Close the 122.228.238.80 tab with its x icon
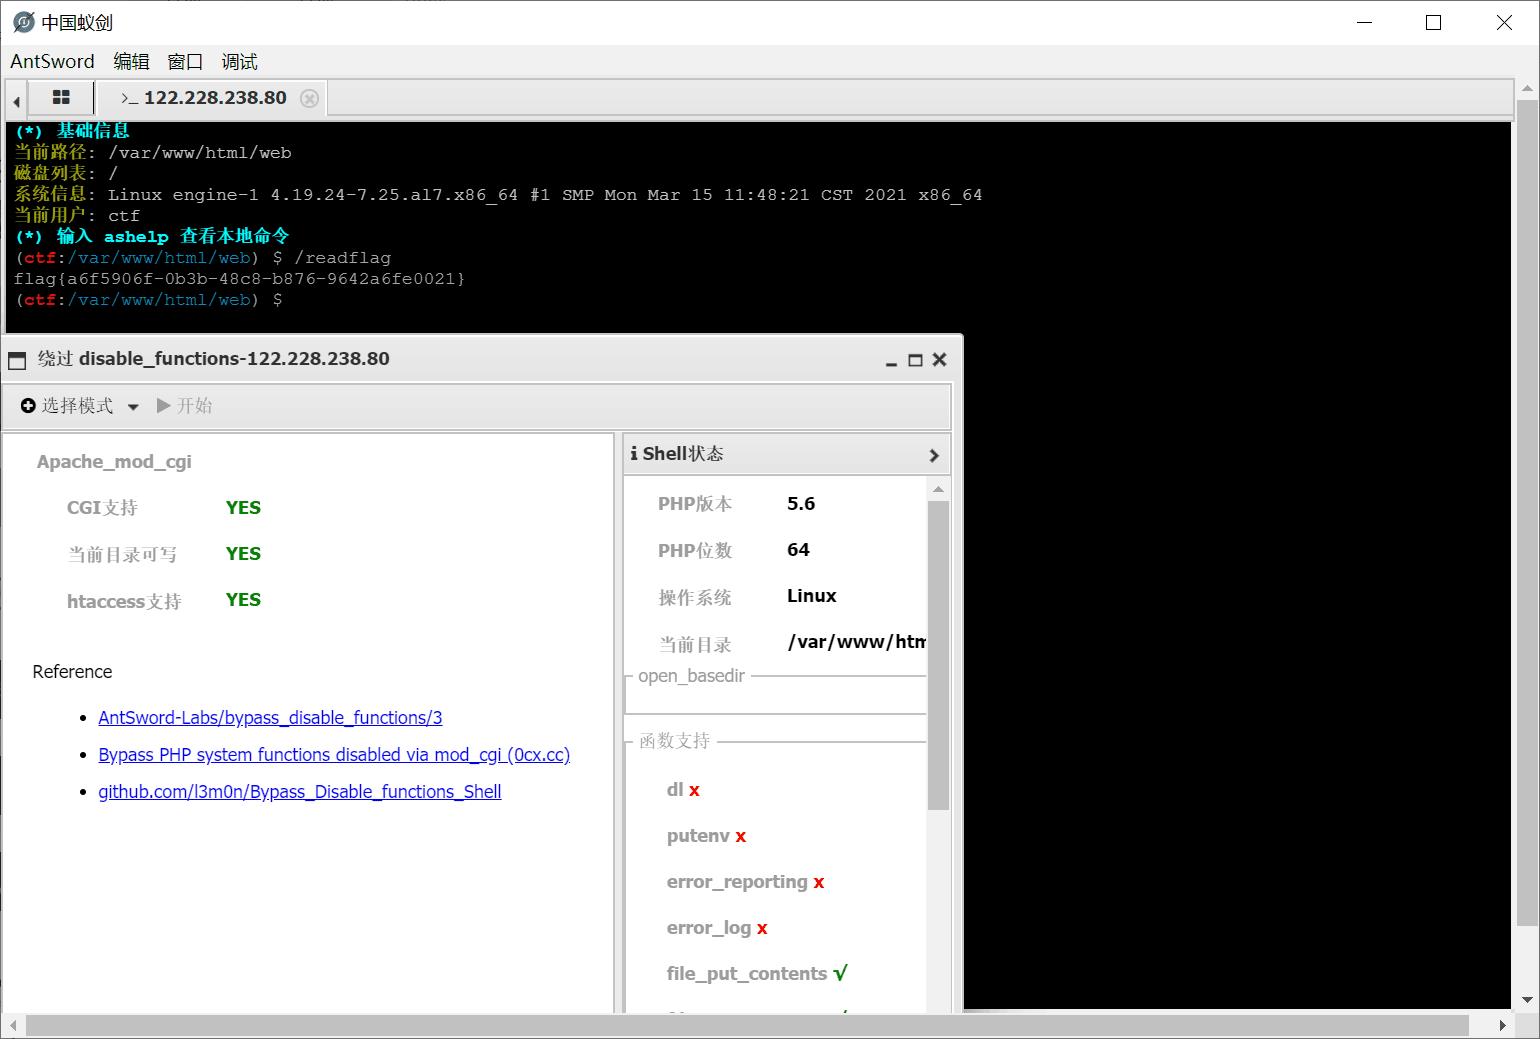1540x1039 pixels. 310,98
